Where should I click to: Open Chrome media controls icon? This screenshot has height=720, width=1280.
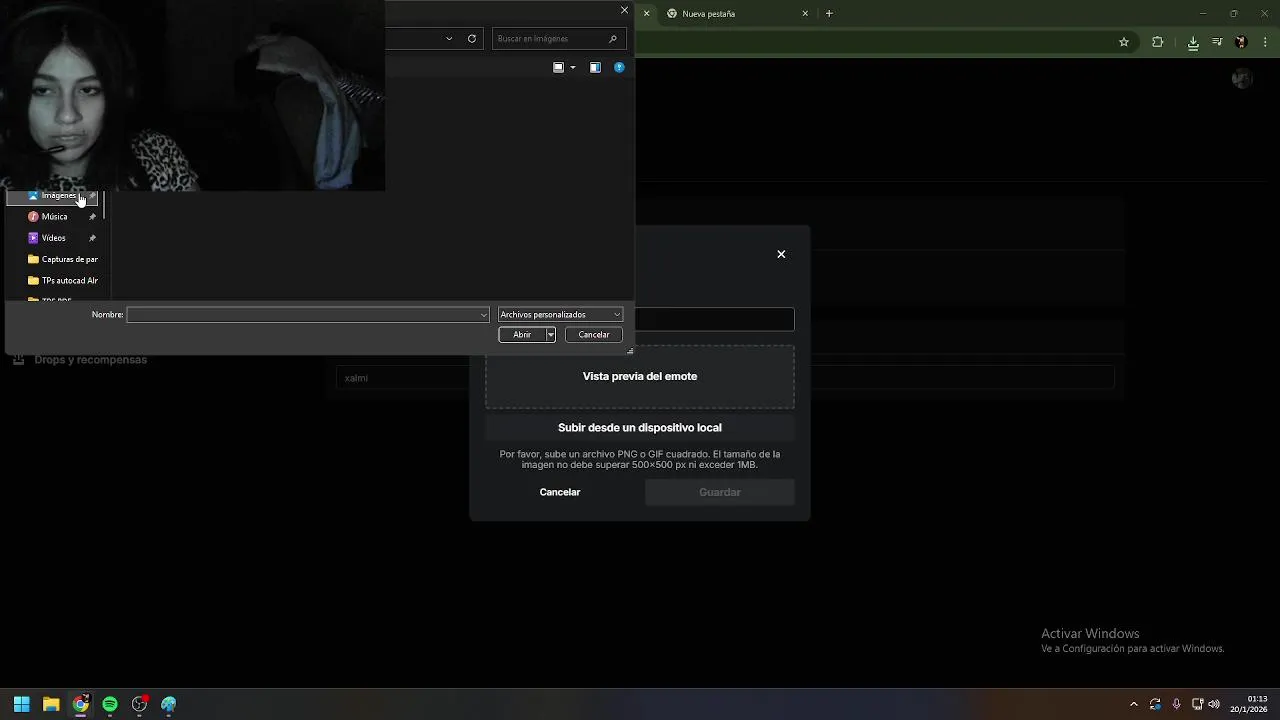click(1217, 42)
